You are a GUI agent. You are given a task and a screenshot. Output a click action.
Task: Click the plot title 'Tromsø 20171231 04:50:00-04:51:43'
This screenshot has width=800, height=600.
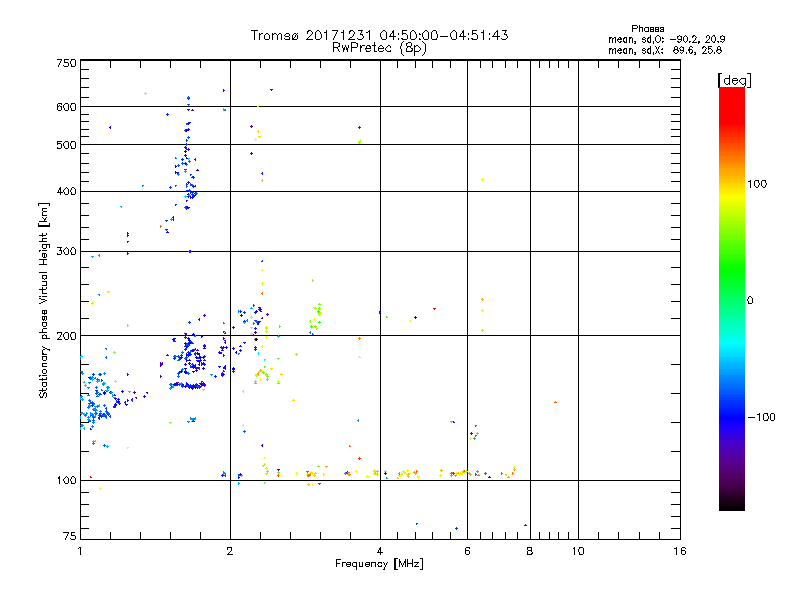(380, 35)
